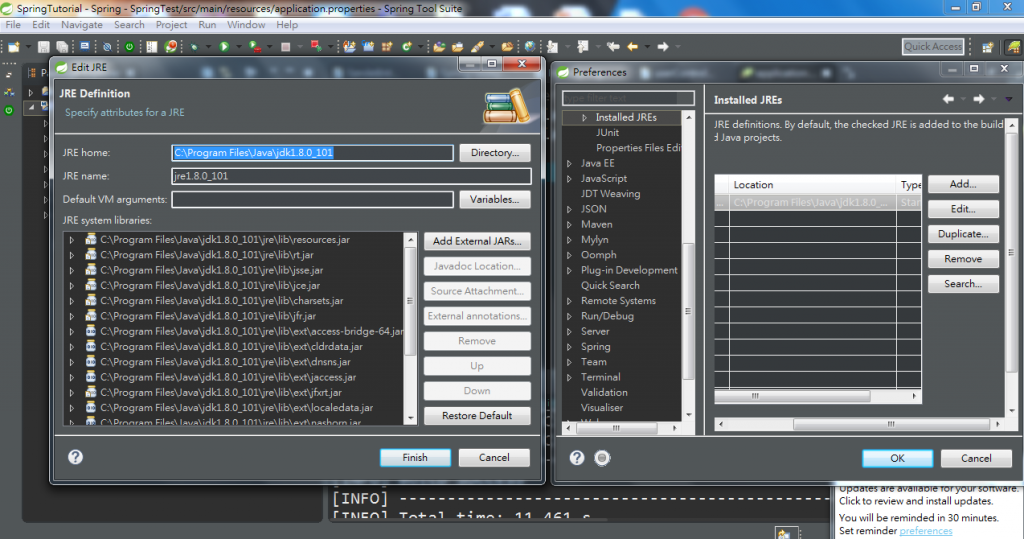Click the Stop square toolbar icon
Image resolution: width=1024 pixels, height=539 pixels.
point(285,46)
